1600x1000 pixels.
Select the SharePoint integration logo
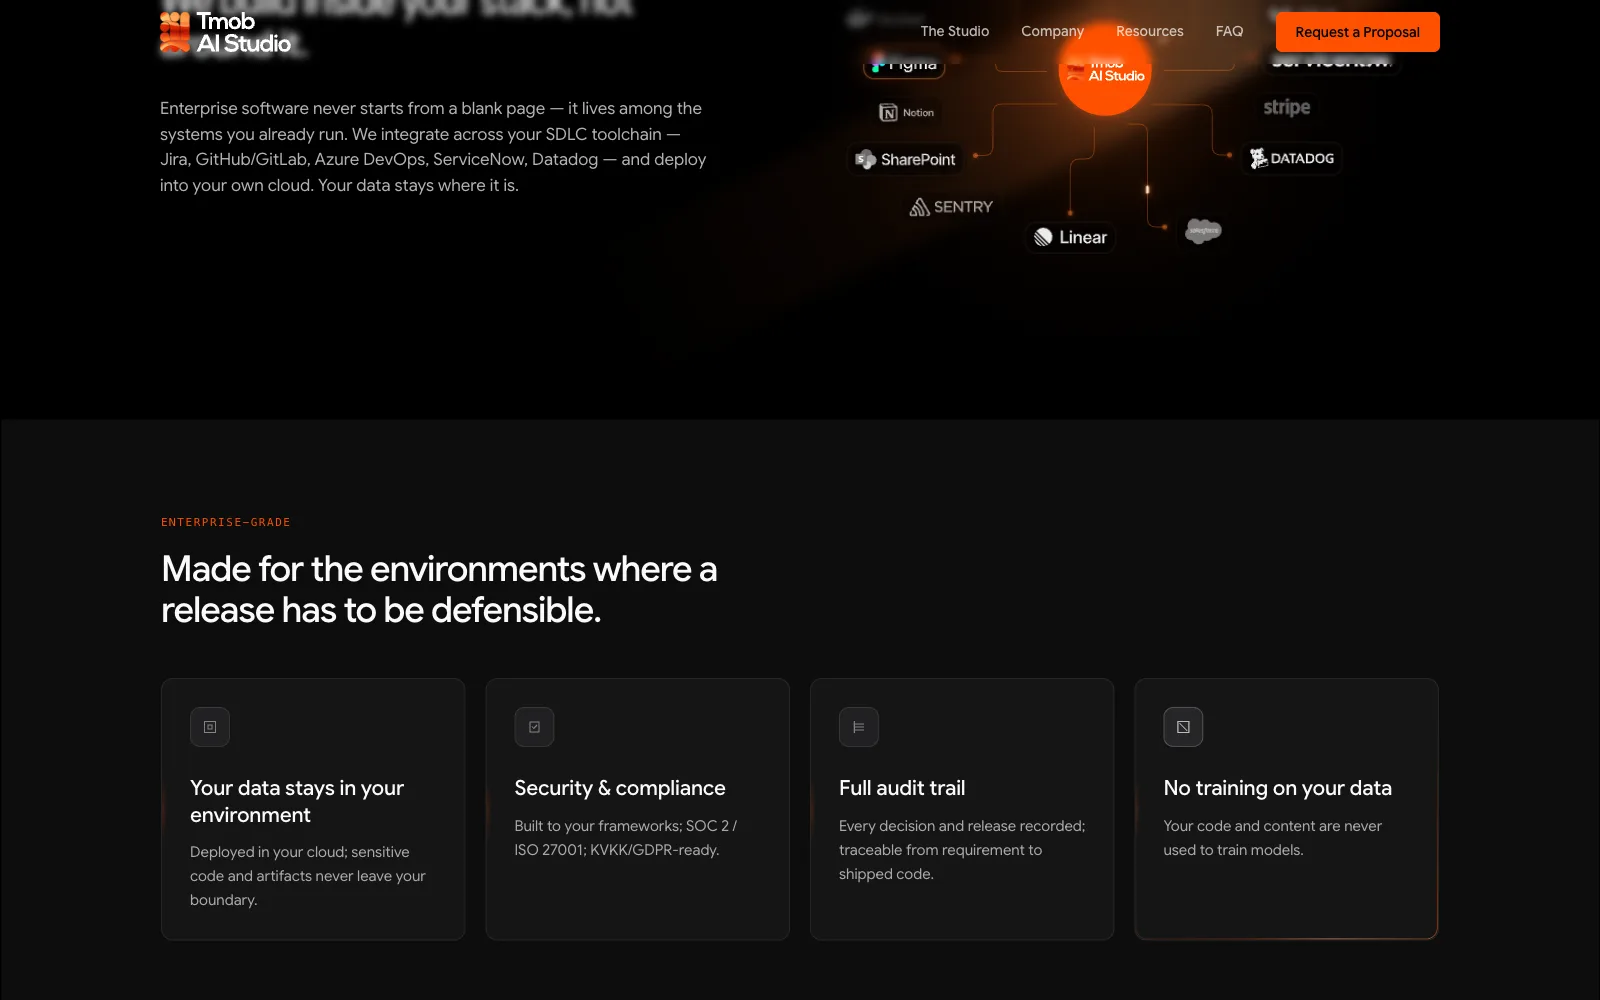point(906,159)
